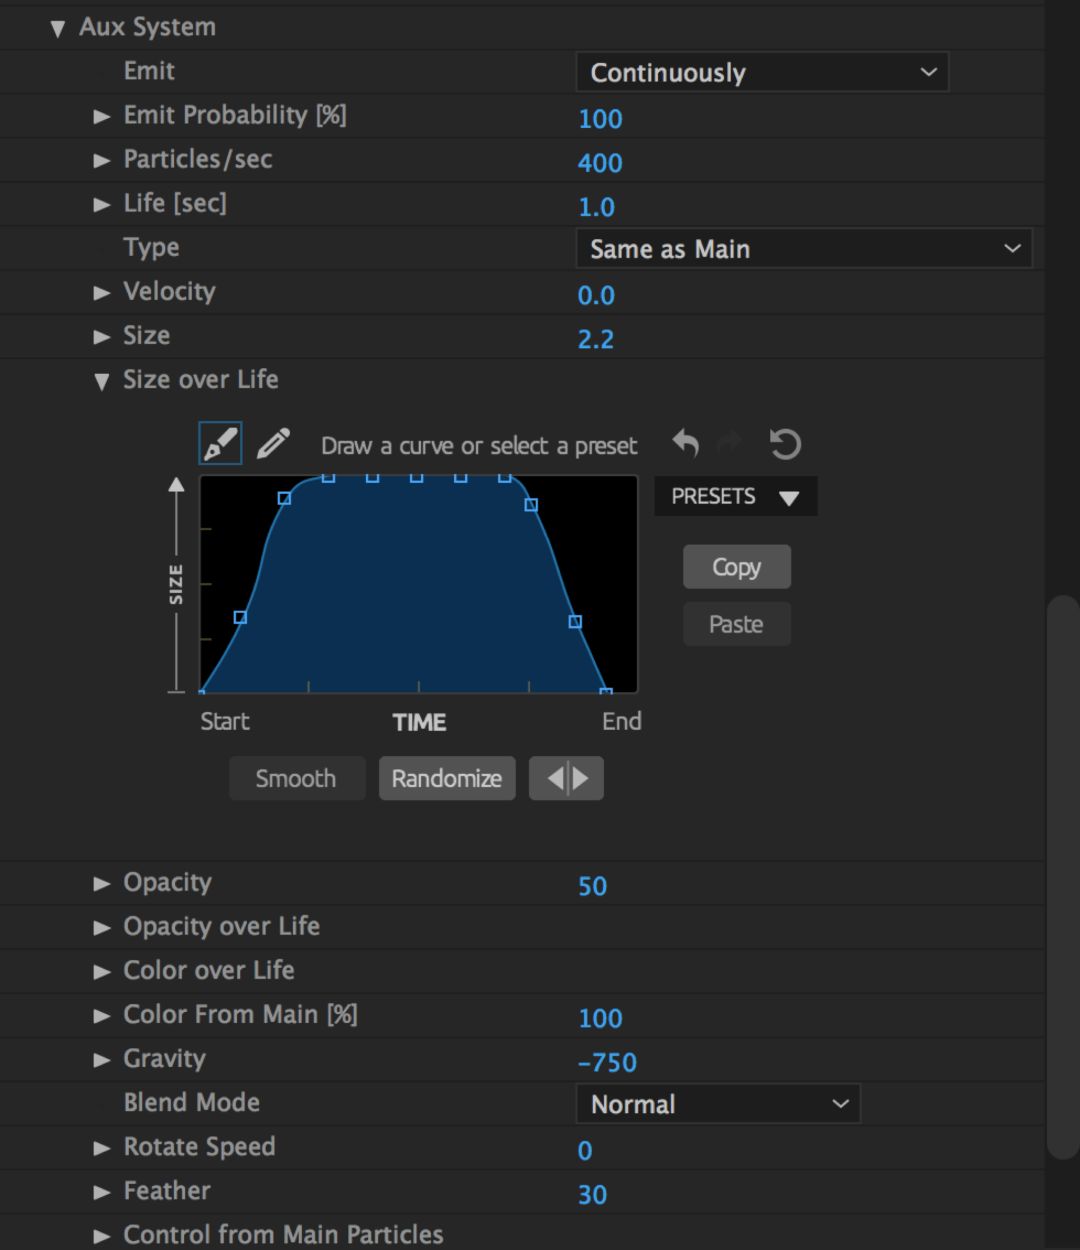
Task: Expand the Feather property
Action: pos(101,1192)
